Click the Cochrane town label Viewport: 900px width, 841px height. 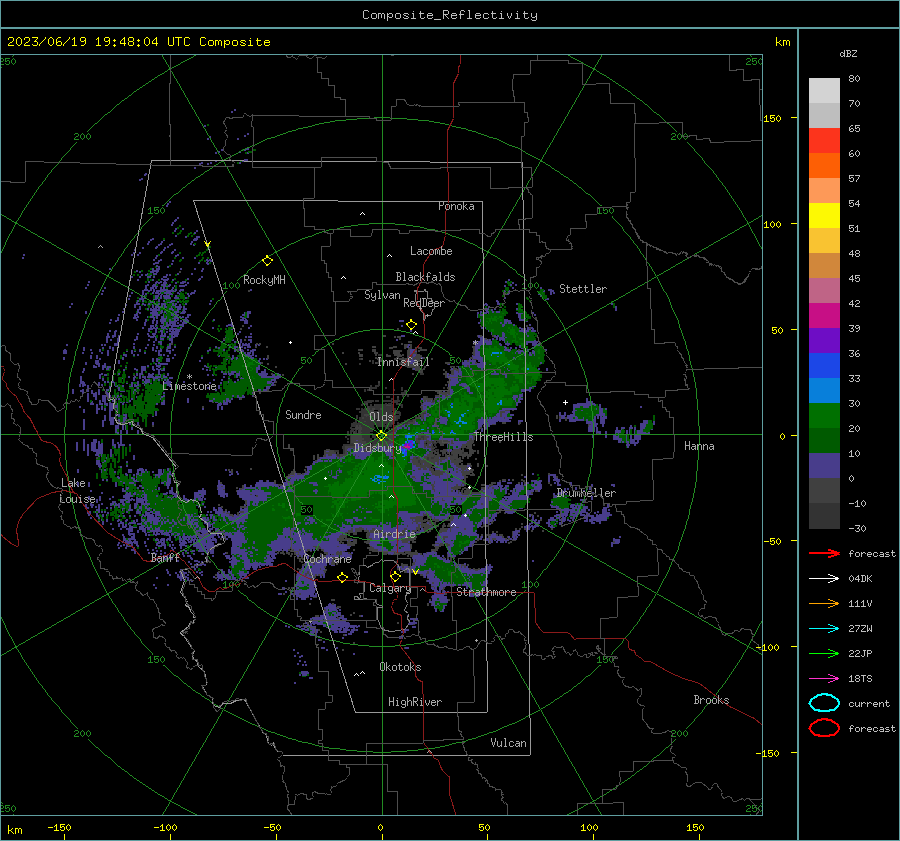tap(327, 559)
